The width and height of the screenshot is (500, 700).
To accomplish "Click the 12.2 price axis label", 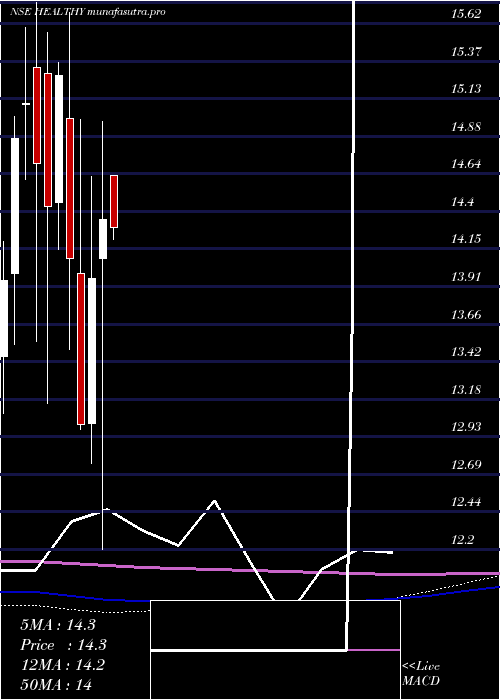I will click(x=462, y=540).
